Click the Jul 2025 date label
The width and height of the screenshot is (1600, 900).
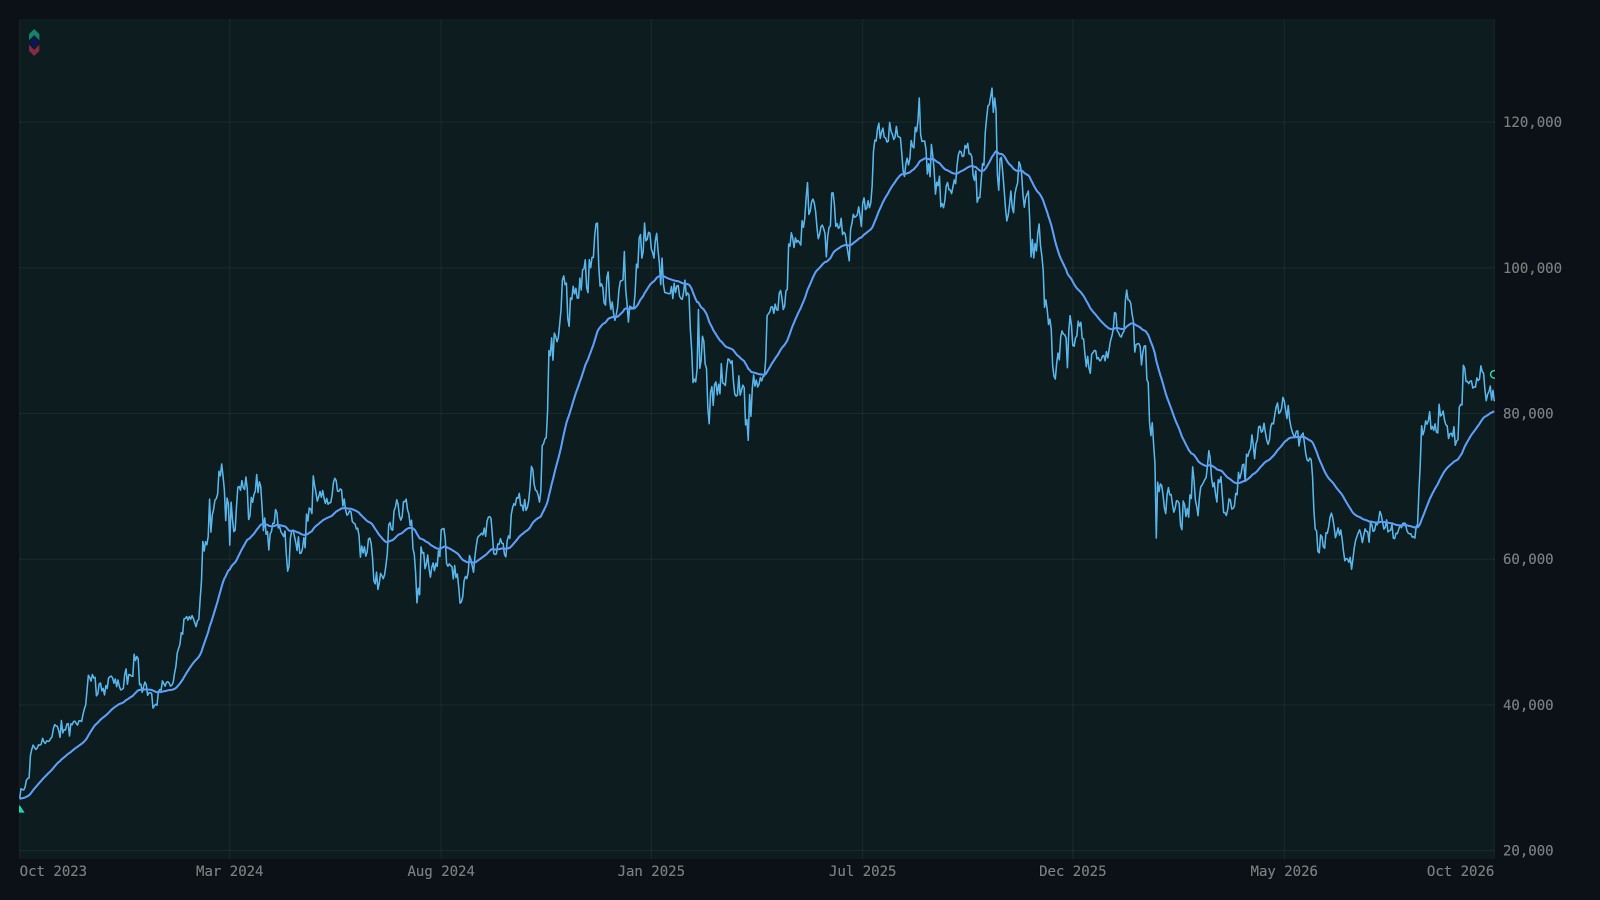point(862,871)
